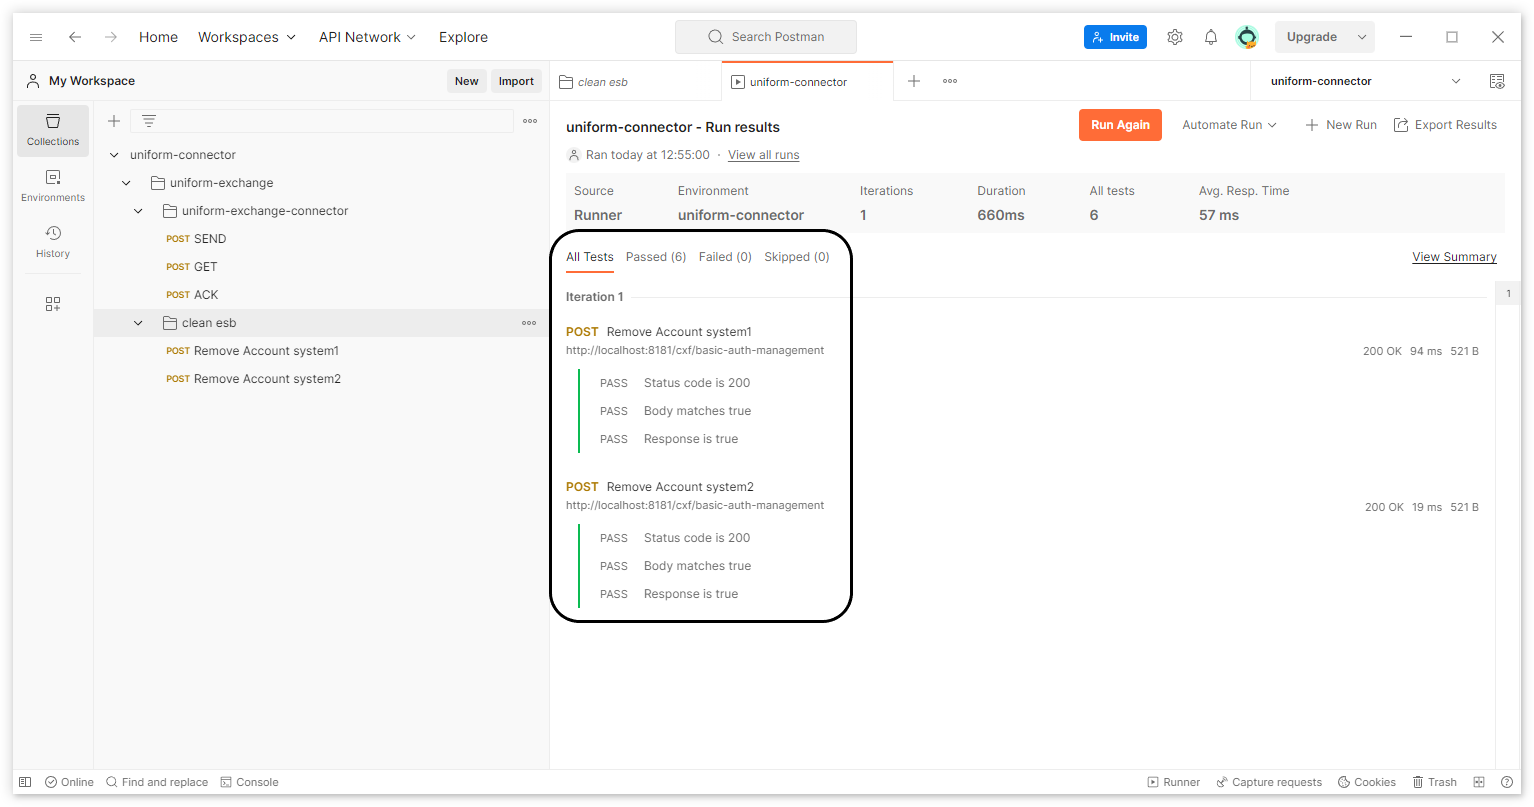Open the Collections sidebar panel
Screen dimensions: 1534x807
point(53,130)
